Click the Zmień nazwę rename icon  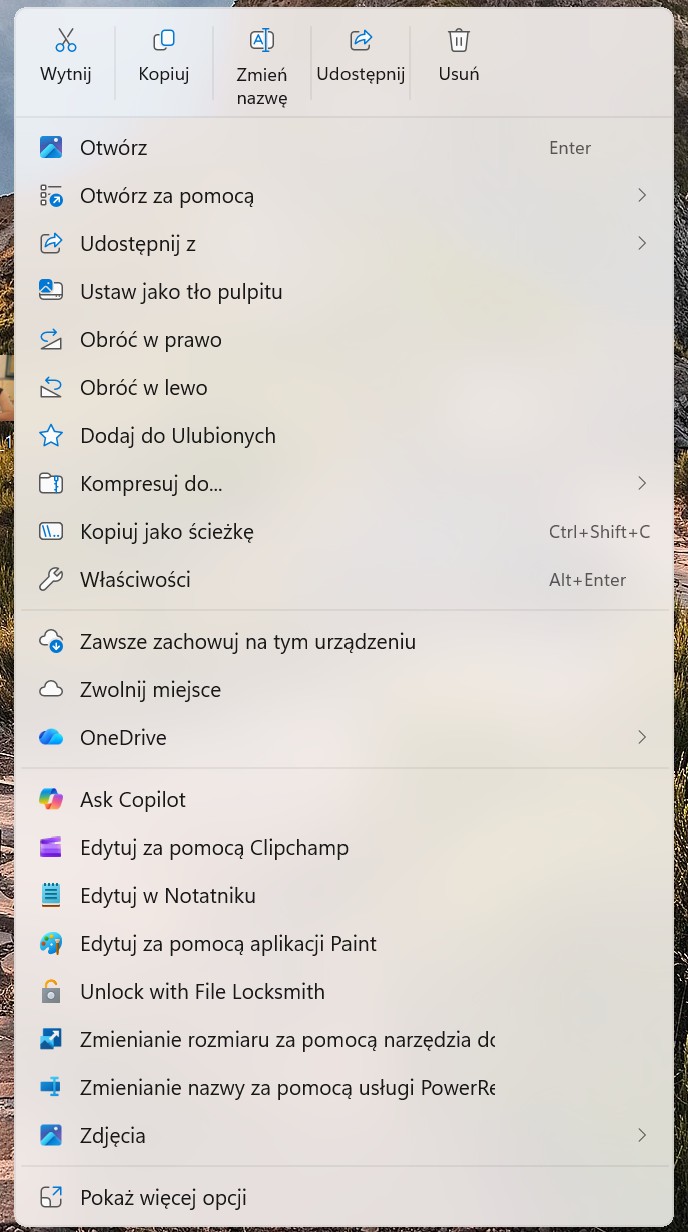pos(262,40)
